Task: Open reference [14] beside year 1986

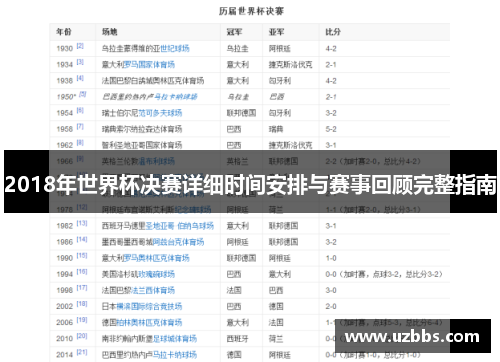Action: pyautogui.click(x=82, y=239)
